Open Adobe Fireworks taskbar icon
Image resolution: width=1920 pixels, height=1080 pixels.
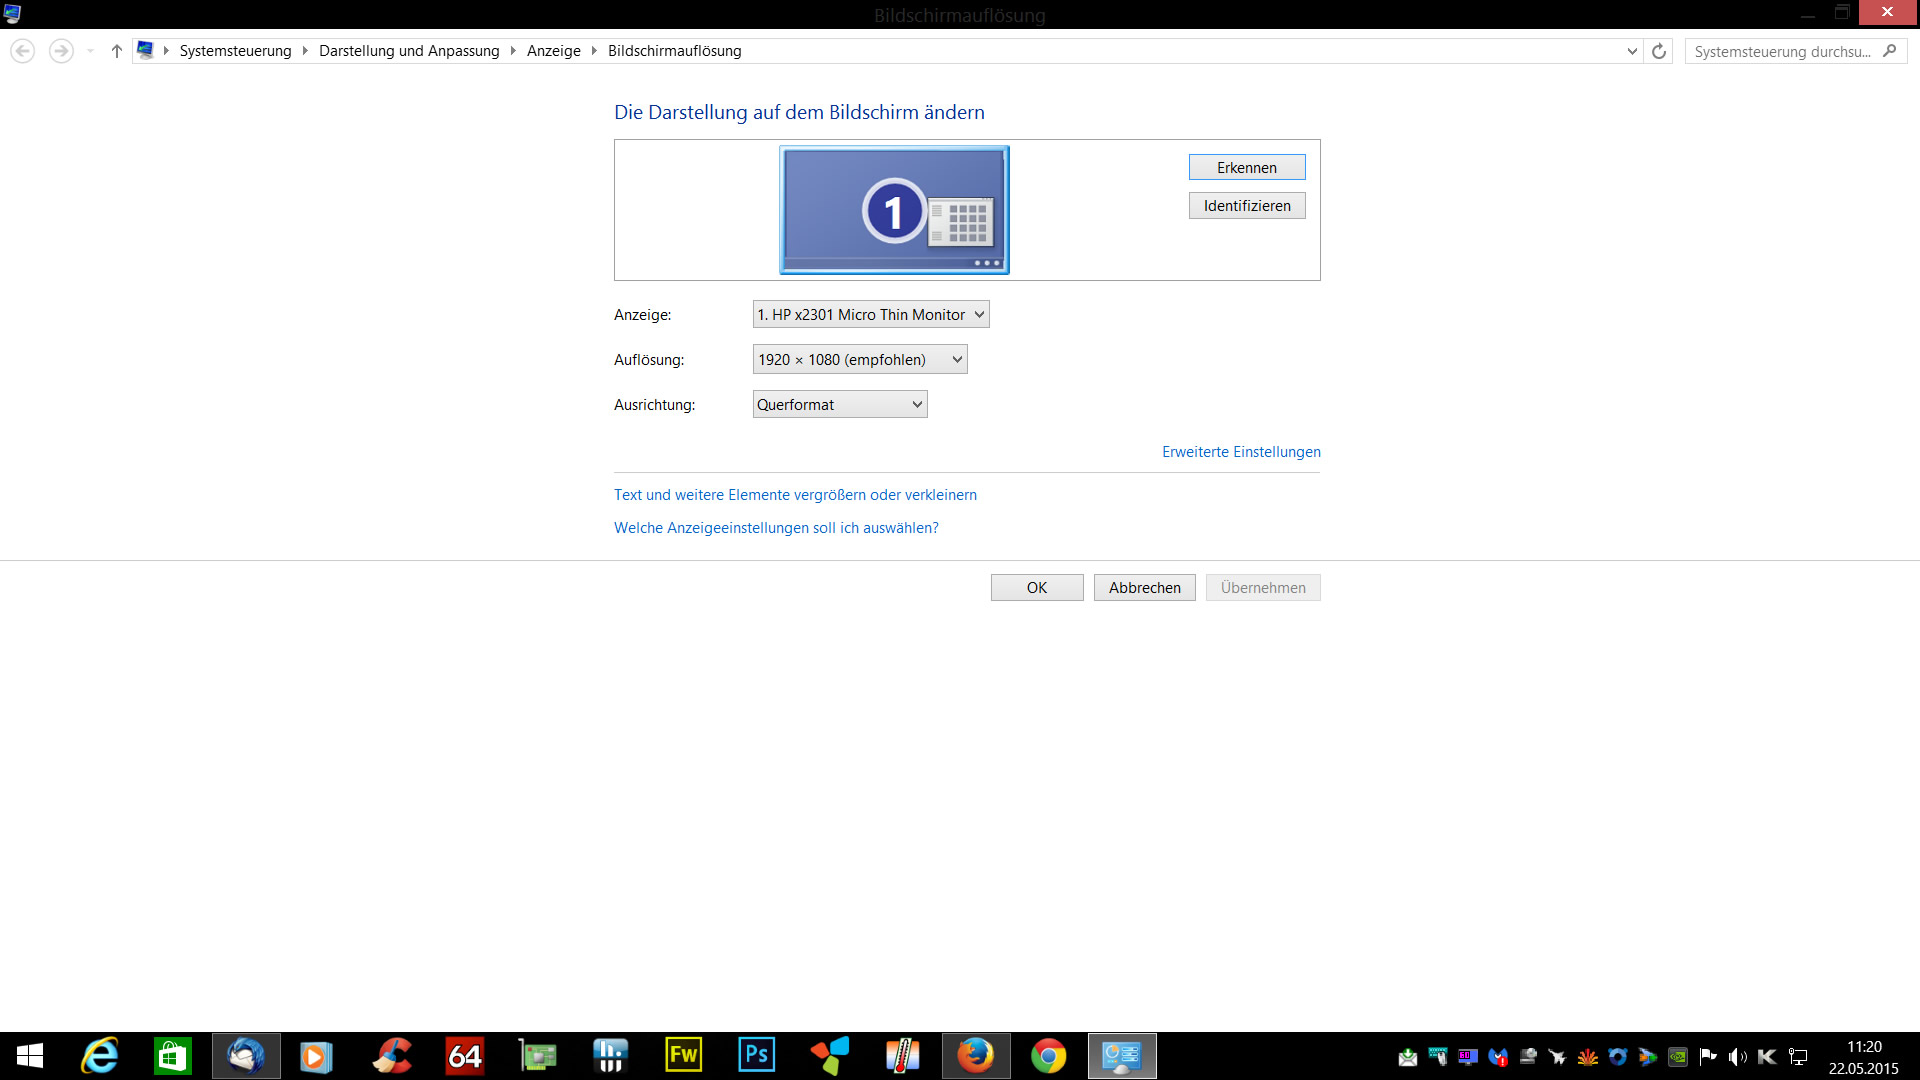tap(683, 1056)
